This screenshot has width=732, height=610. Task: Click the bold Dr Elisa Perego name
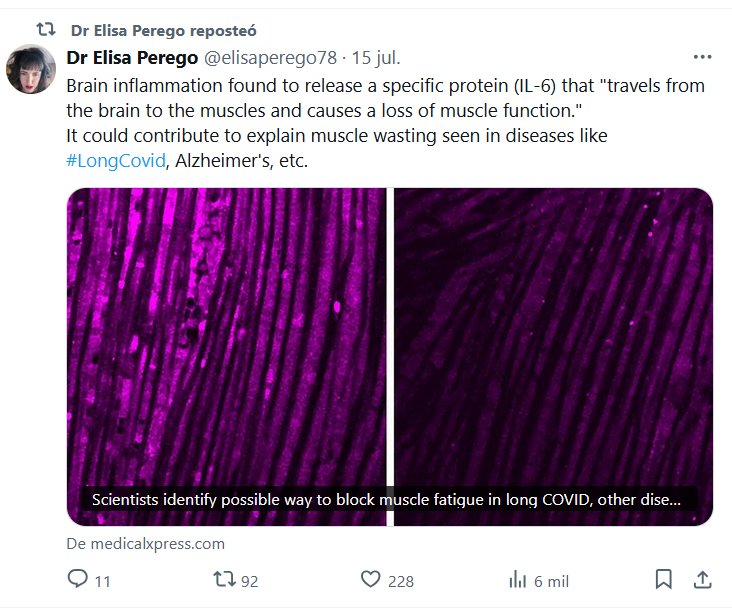click(132, 58)
